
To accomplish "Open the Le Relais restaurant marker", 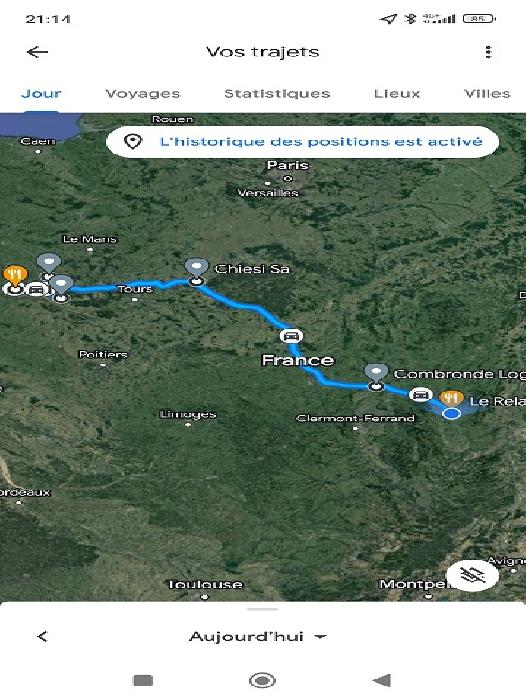I will point(451,397).
